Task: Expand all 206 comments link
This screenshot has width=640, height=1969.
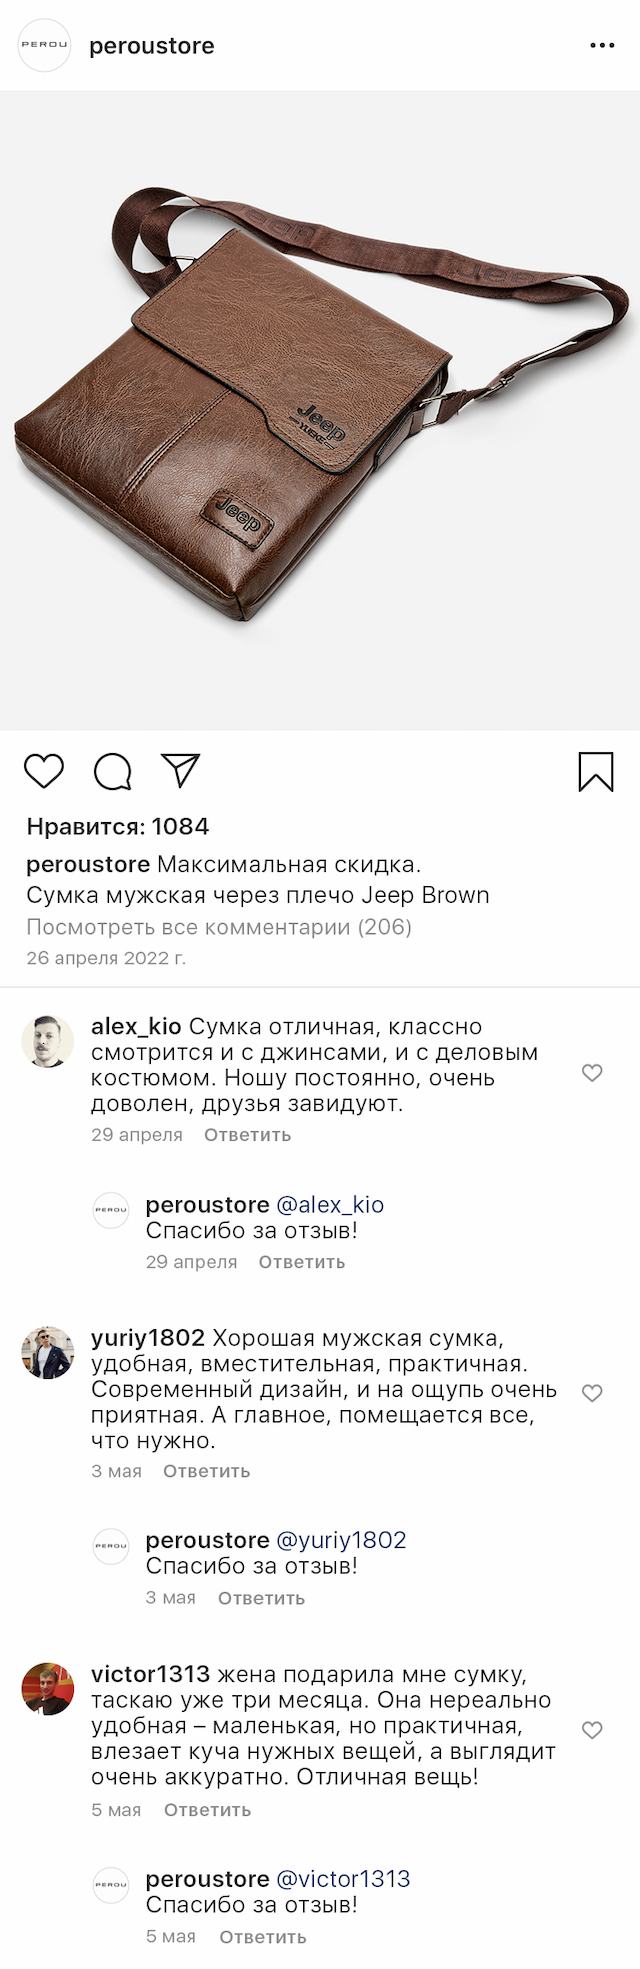Action: [219, 927]
